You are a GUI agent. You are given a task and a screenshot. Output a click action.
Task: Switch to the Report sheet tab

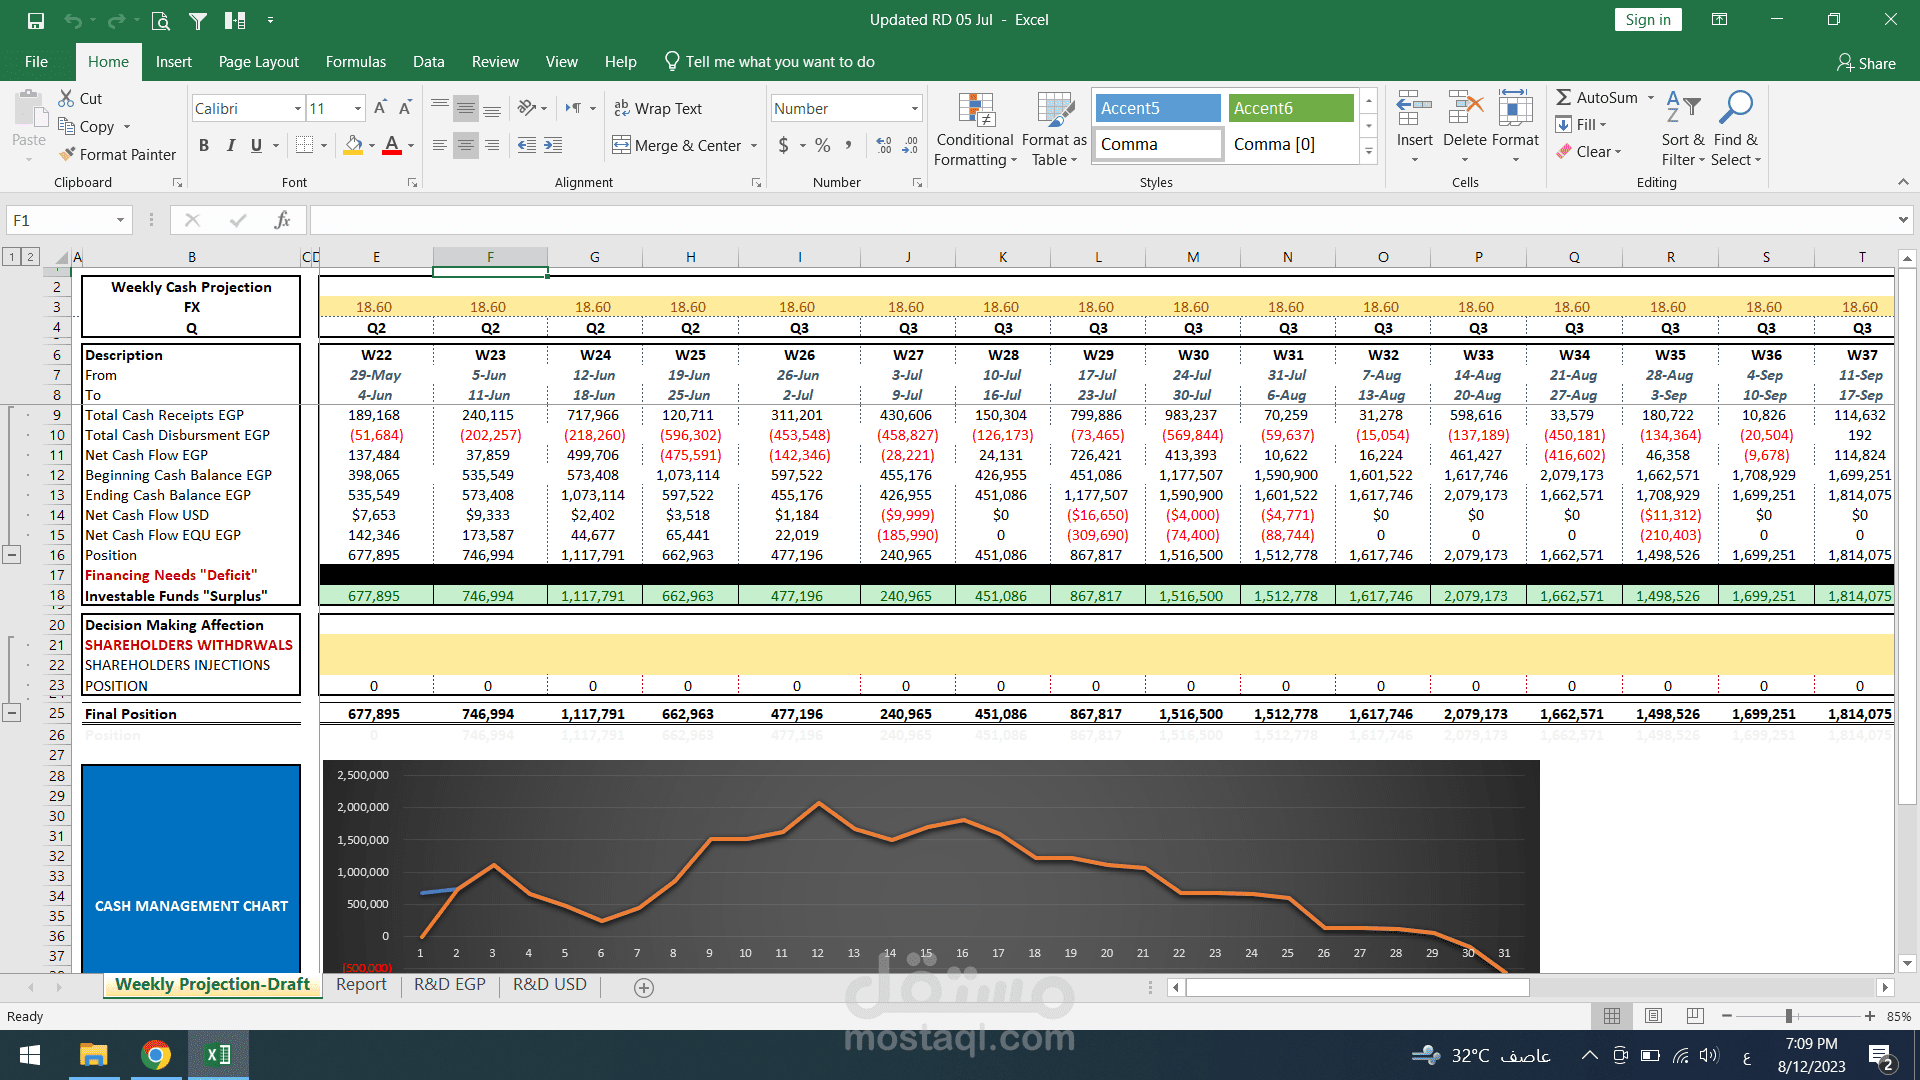pos(361,985)
